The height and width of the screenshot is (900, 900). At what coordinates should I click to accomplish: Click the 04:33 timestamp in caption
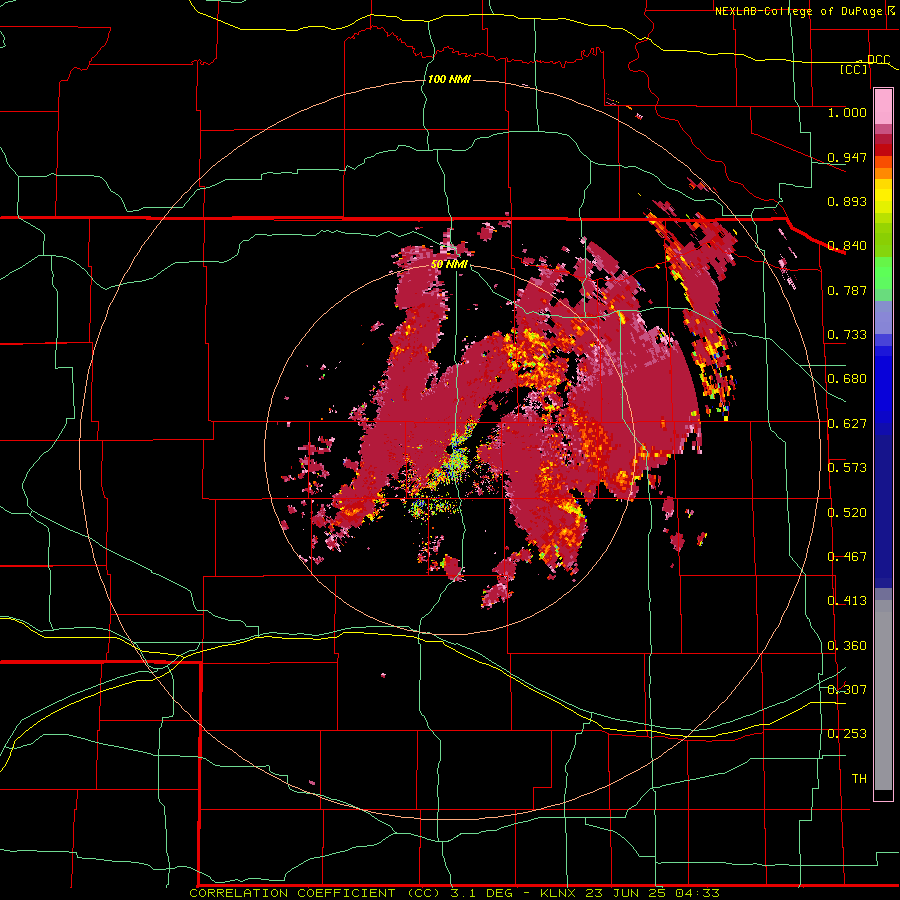tap(697, 893)
